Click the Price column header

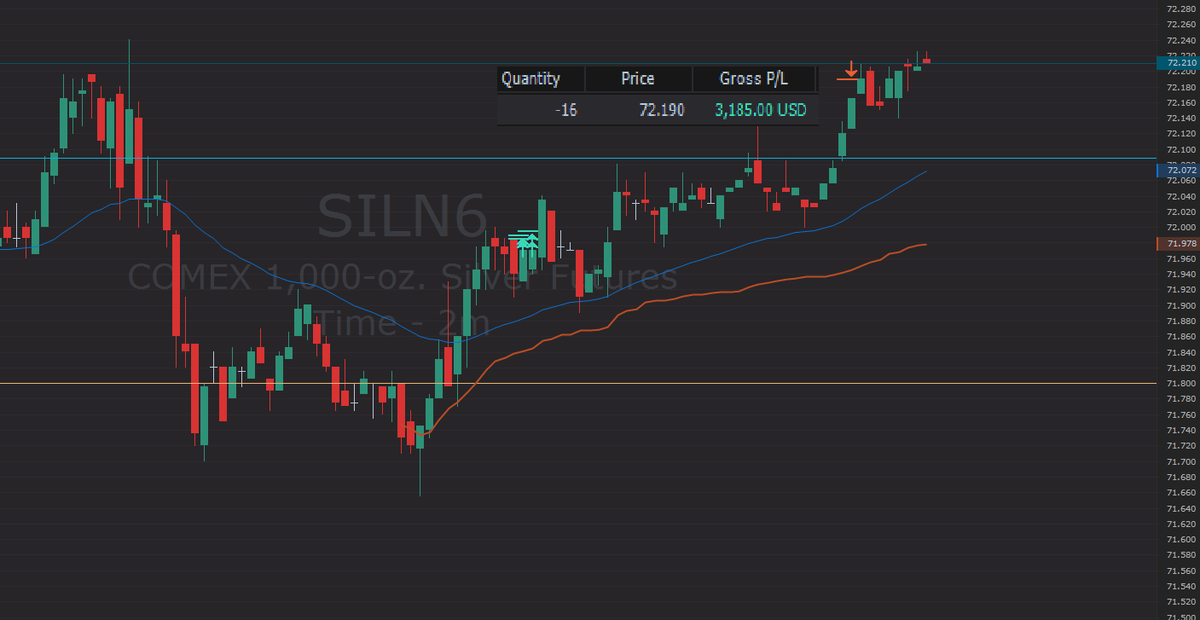click(637, 79)
